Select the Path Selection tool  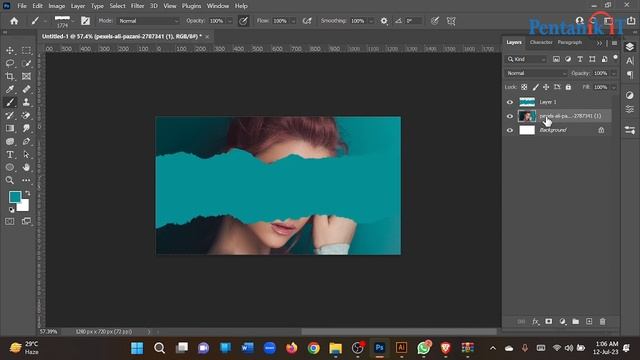point(26,154)
